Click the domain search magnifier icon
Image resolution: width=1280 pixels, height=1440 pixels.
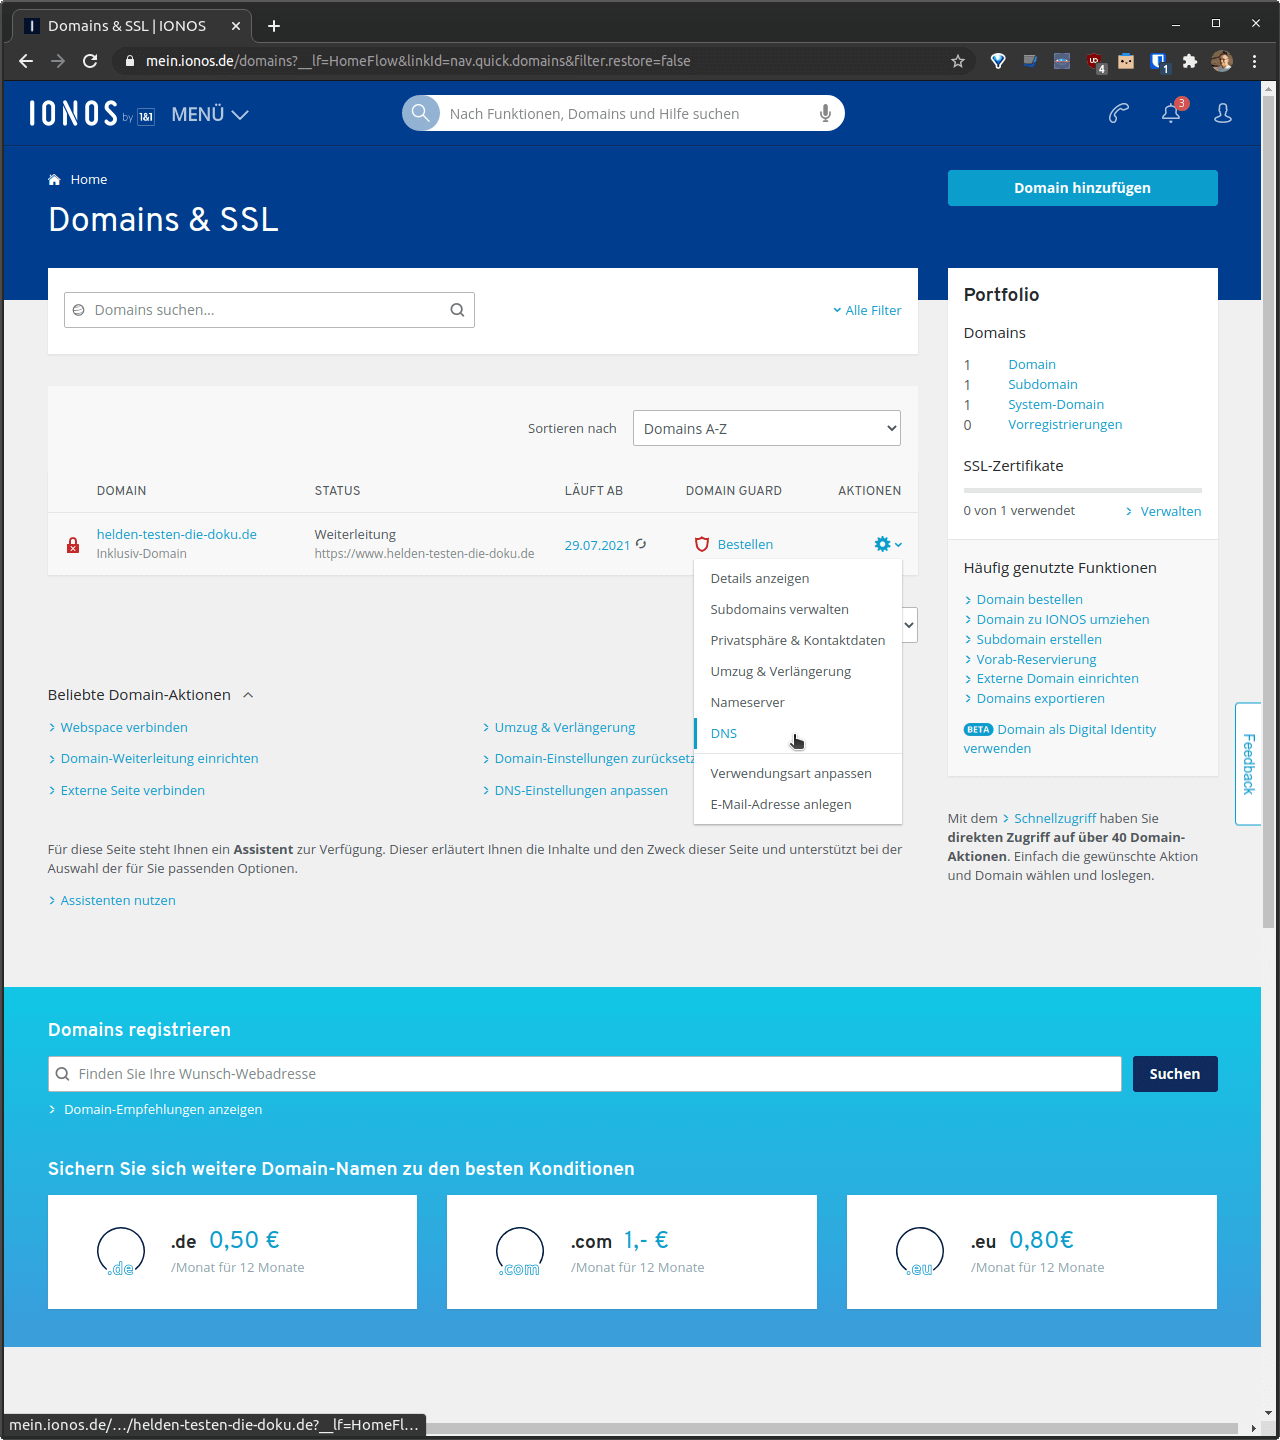[457, 310]
